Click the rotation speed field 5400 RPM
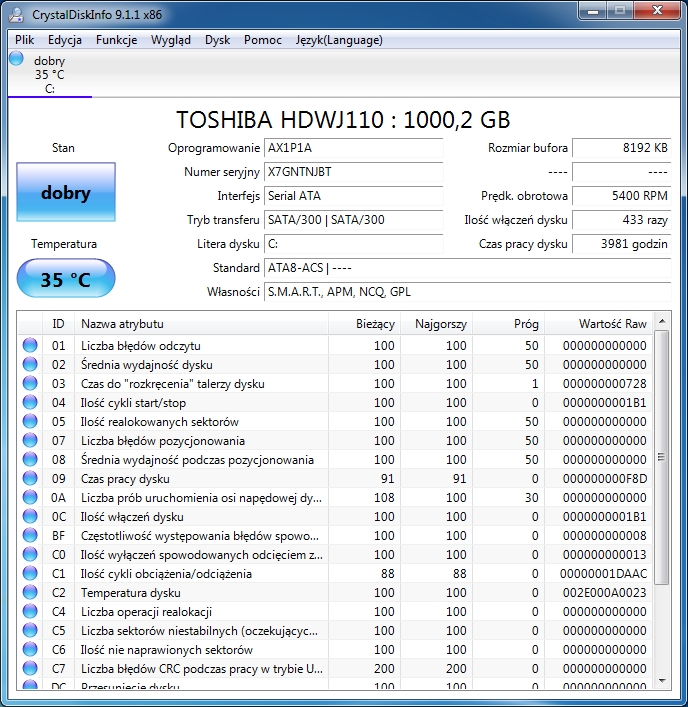 click(x=622, y=196)
